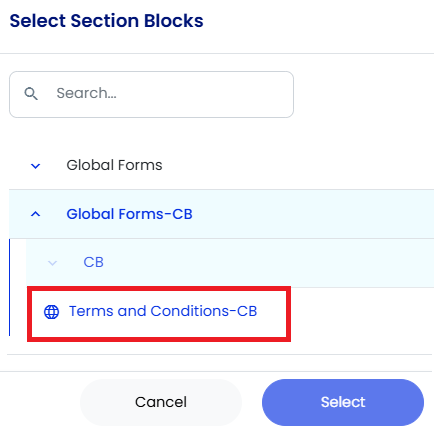This screenshot has height=429, width=434.
Task: Confirm with the blue Select button
Action: pos(343,402)
